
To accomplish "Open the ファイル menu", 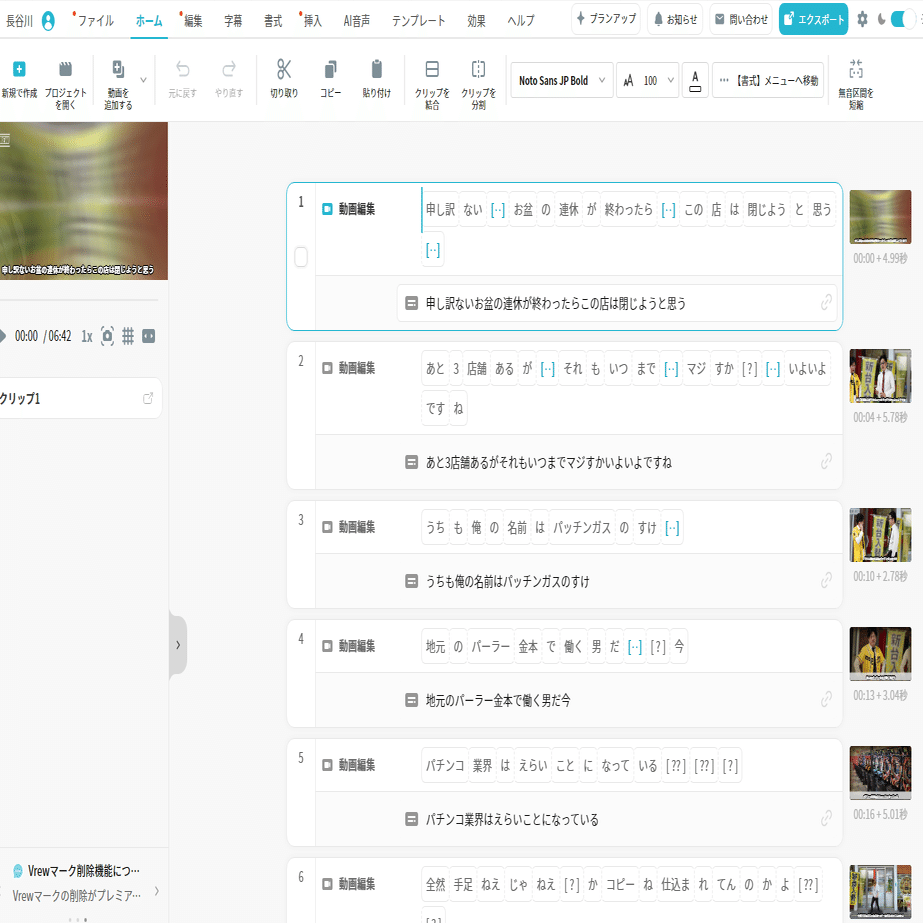I will coord(95,21).
